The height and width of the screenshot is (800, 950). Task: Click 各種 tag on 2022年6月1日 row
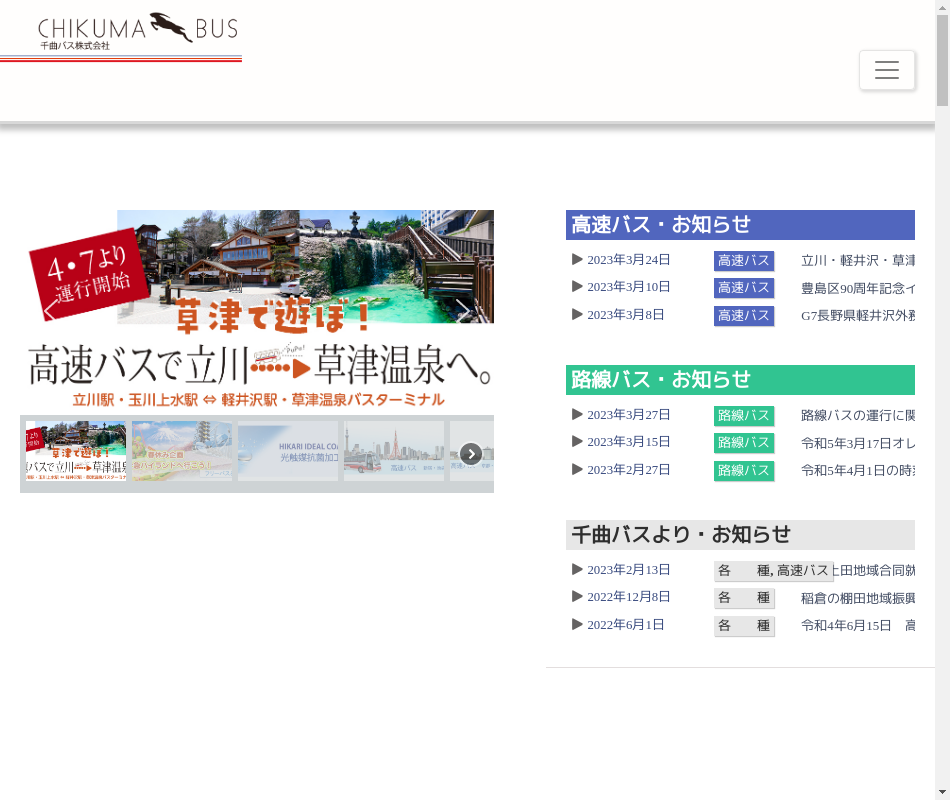click(x=744, y=626)
